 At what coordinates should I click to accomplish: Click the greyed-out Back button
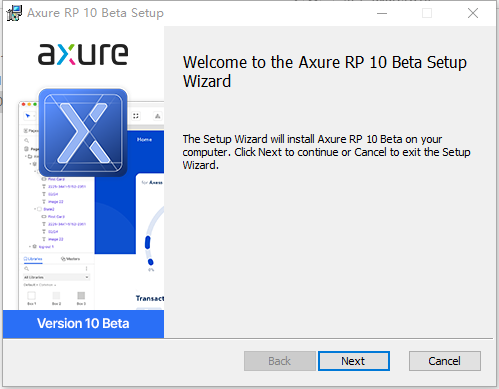tap(280, 361)
